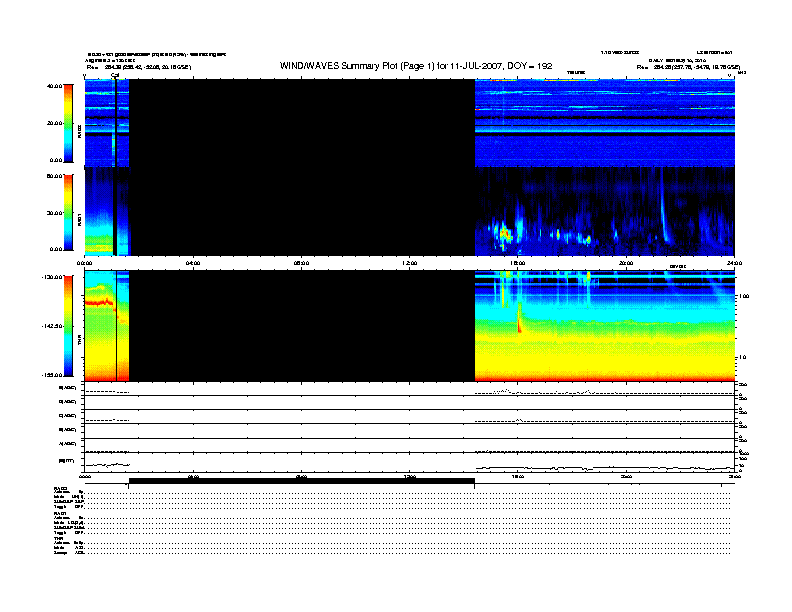Click the 12:00 tick label below the RAD1 panel

pyautogui.click(x=410, y=263)
